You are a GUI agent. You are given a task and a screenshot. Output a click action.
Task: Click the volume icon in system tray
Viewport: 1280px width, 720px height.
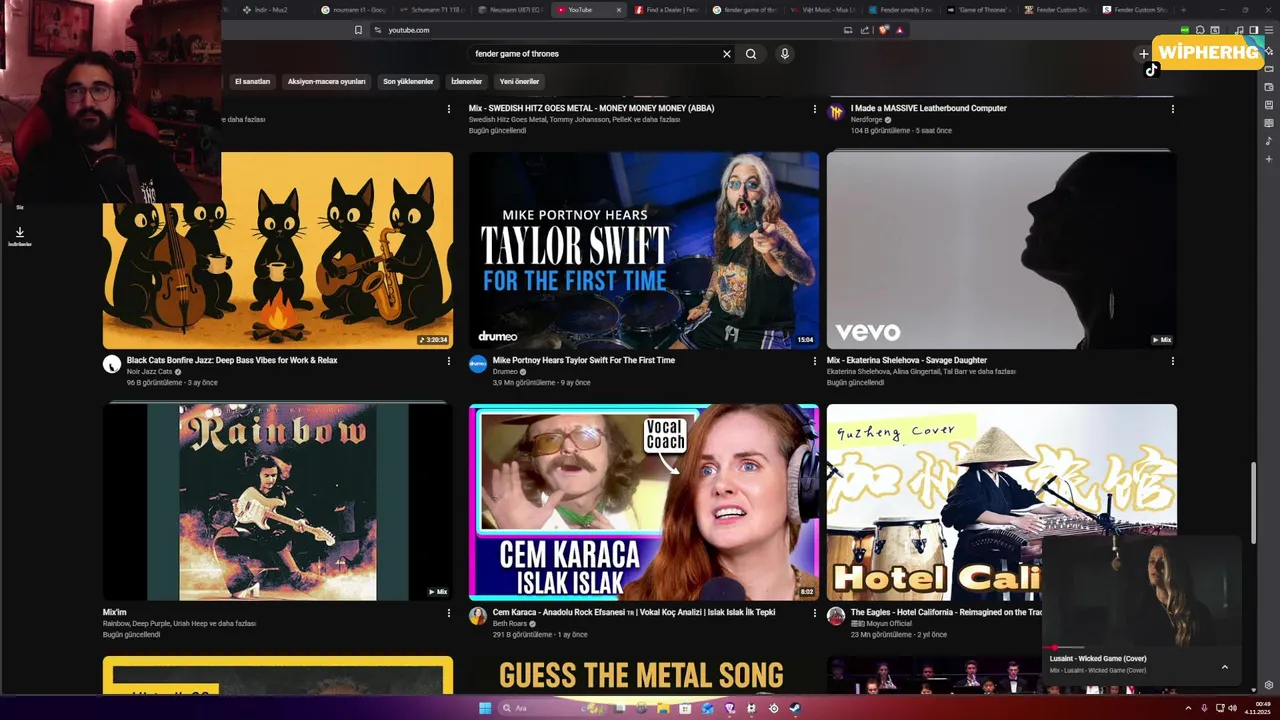pyautogui.click(x=1233, y=708)
